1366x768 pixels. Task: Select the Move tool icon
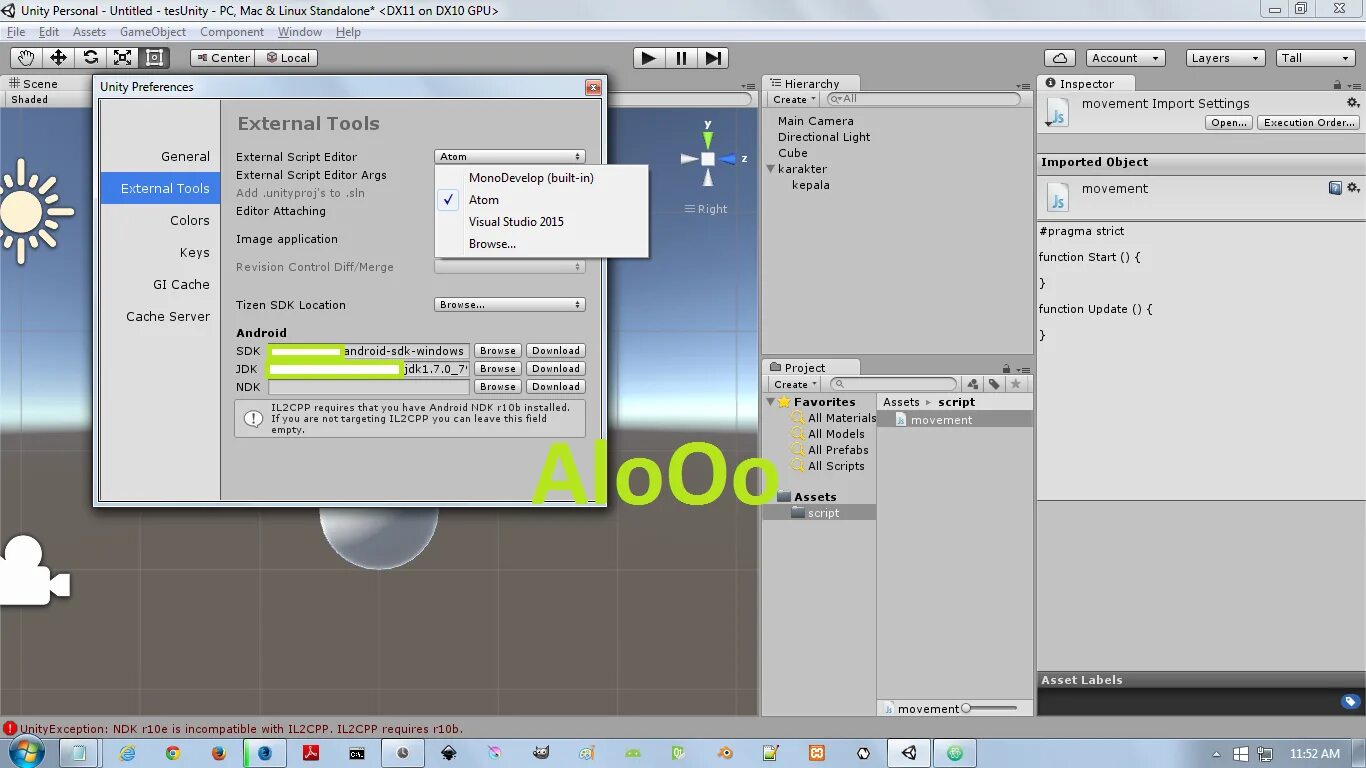[58, 58]
